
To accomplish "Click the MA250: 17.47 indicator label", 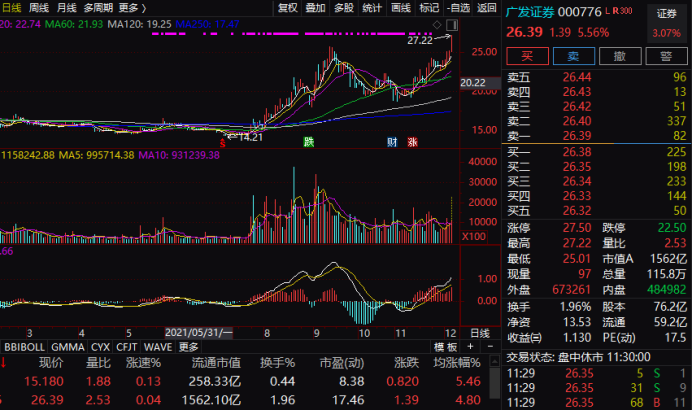I will click(207, 24).
